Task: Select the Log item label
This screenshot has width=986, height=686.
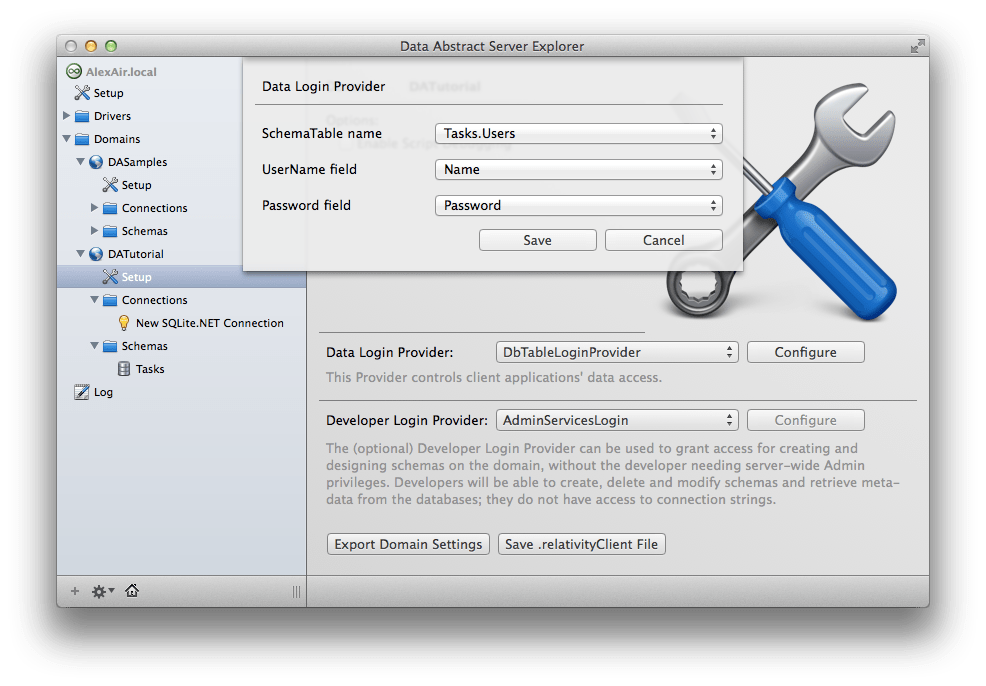Action: 103,392
